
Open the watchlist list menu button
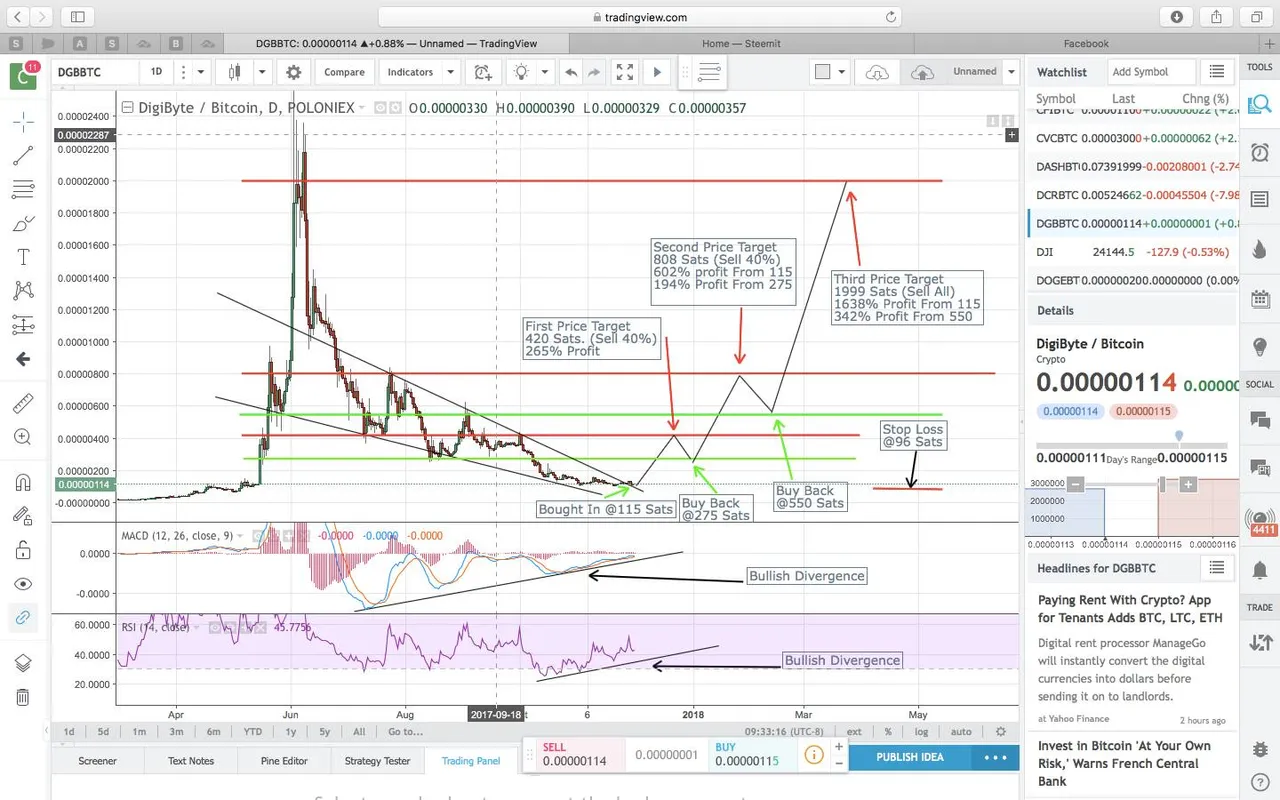pos(1216,72)
